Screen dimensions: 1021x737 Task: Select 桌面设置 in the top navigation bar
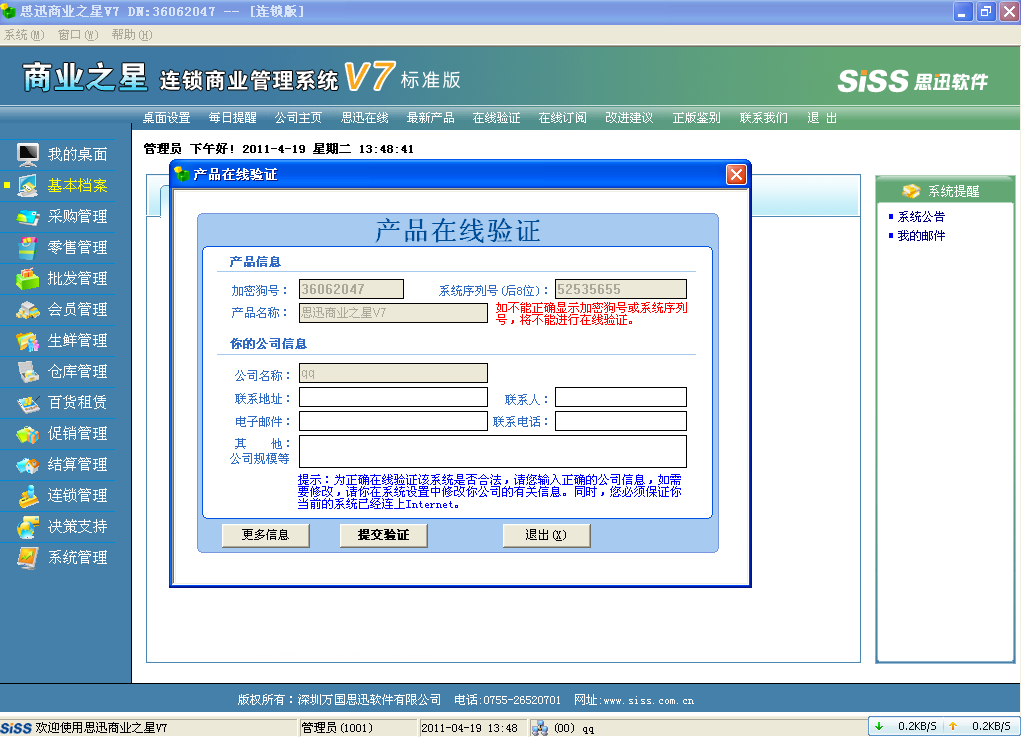pyautogui.click(x=166, y=117)
